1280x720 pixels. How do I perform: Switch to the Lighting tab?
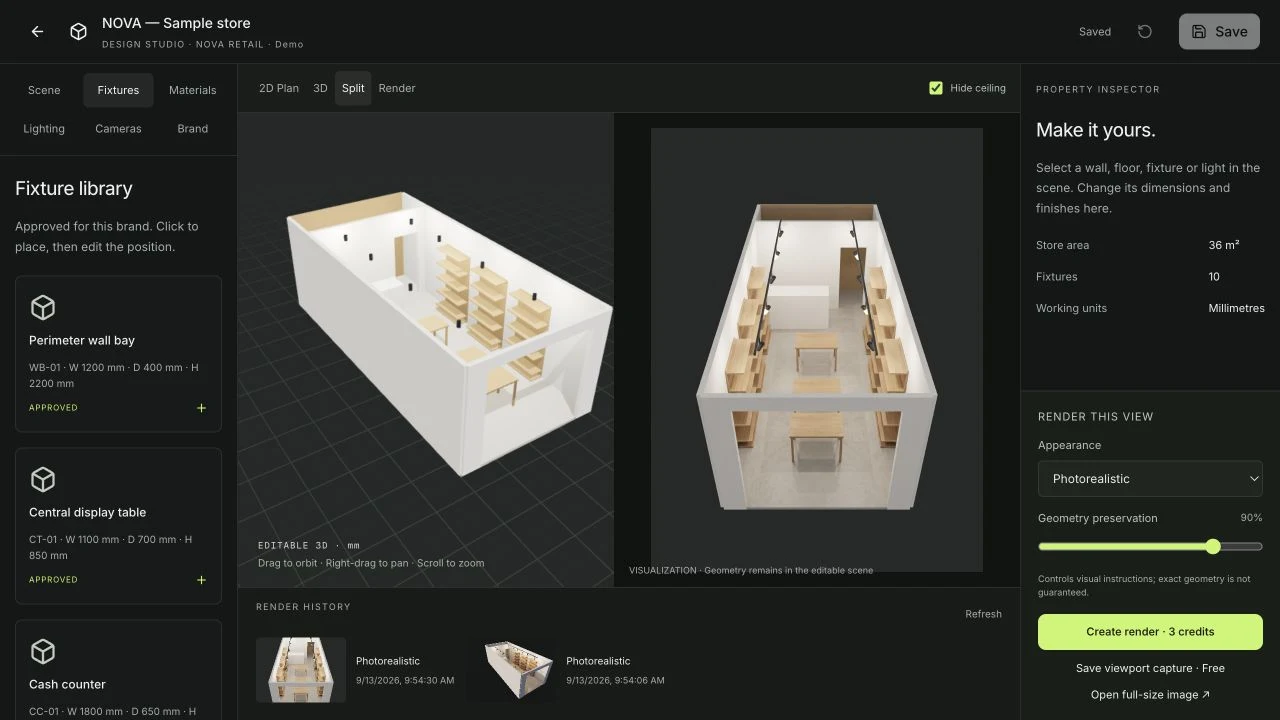[x=44, y=129]
